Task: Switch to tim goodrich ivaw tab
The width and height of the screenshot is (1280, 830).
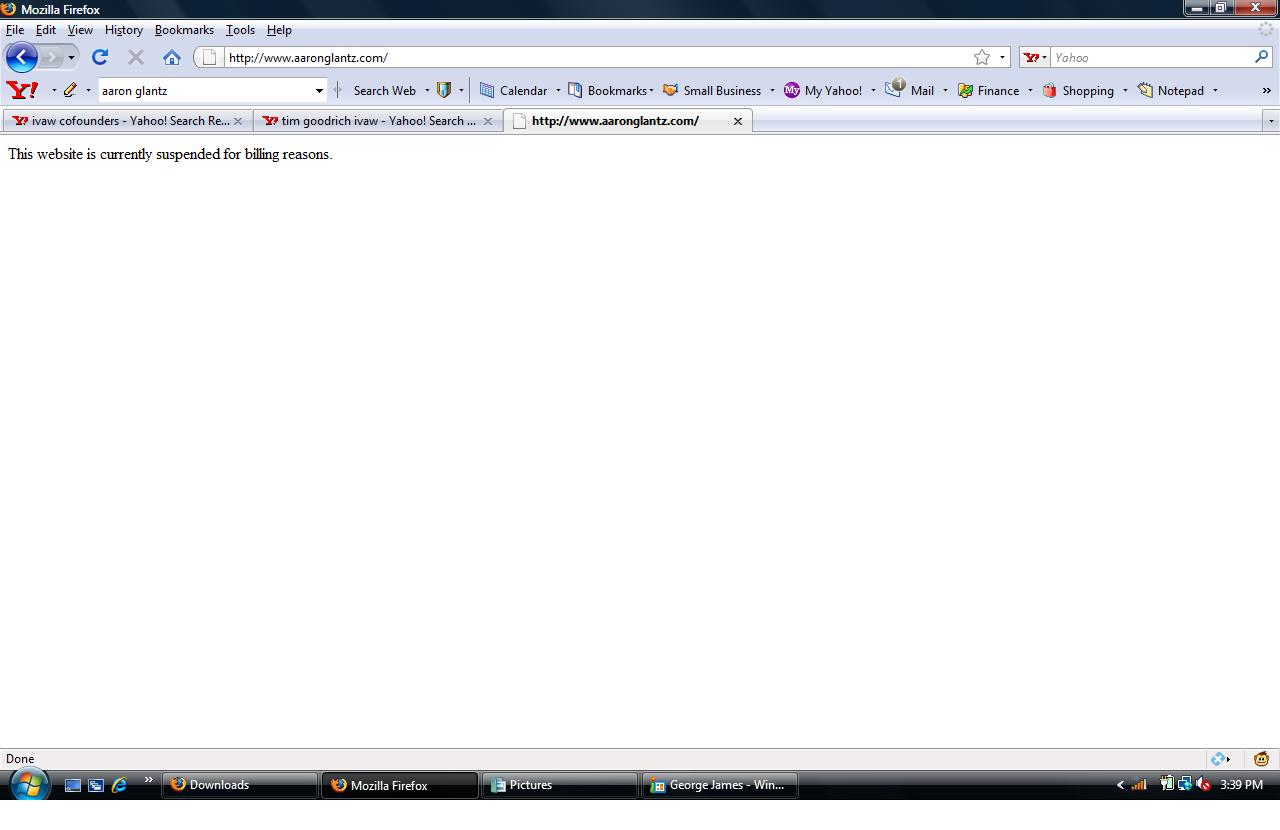Action: coord(370,121)
